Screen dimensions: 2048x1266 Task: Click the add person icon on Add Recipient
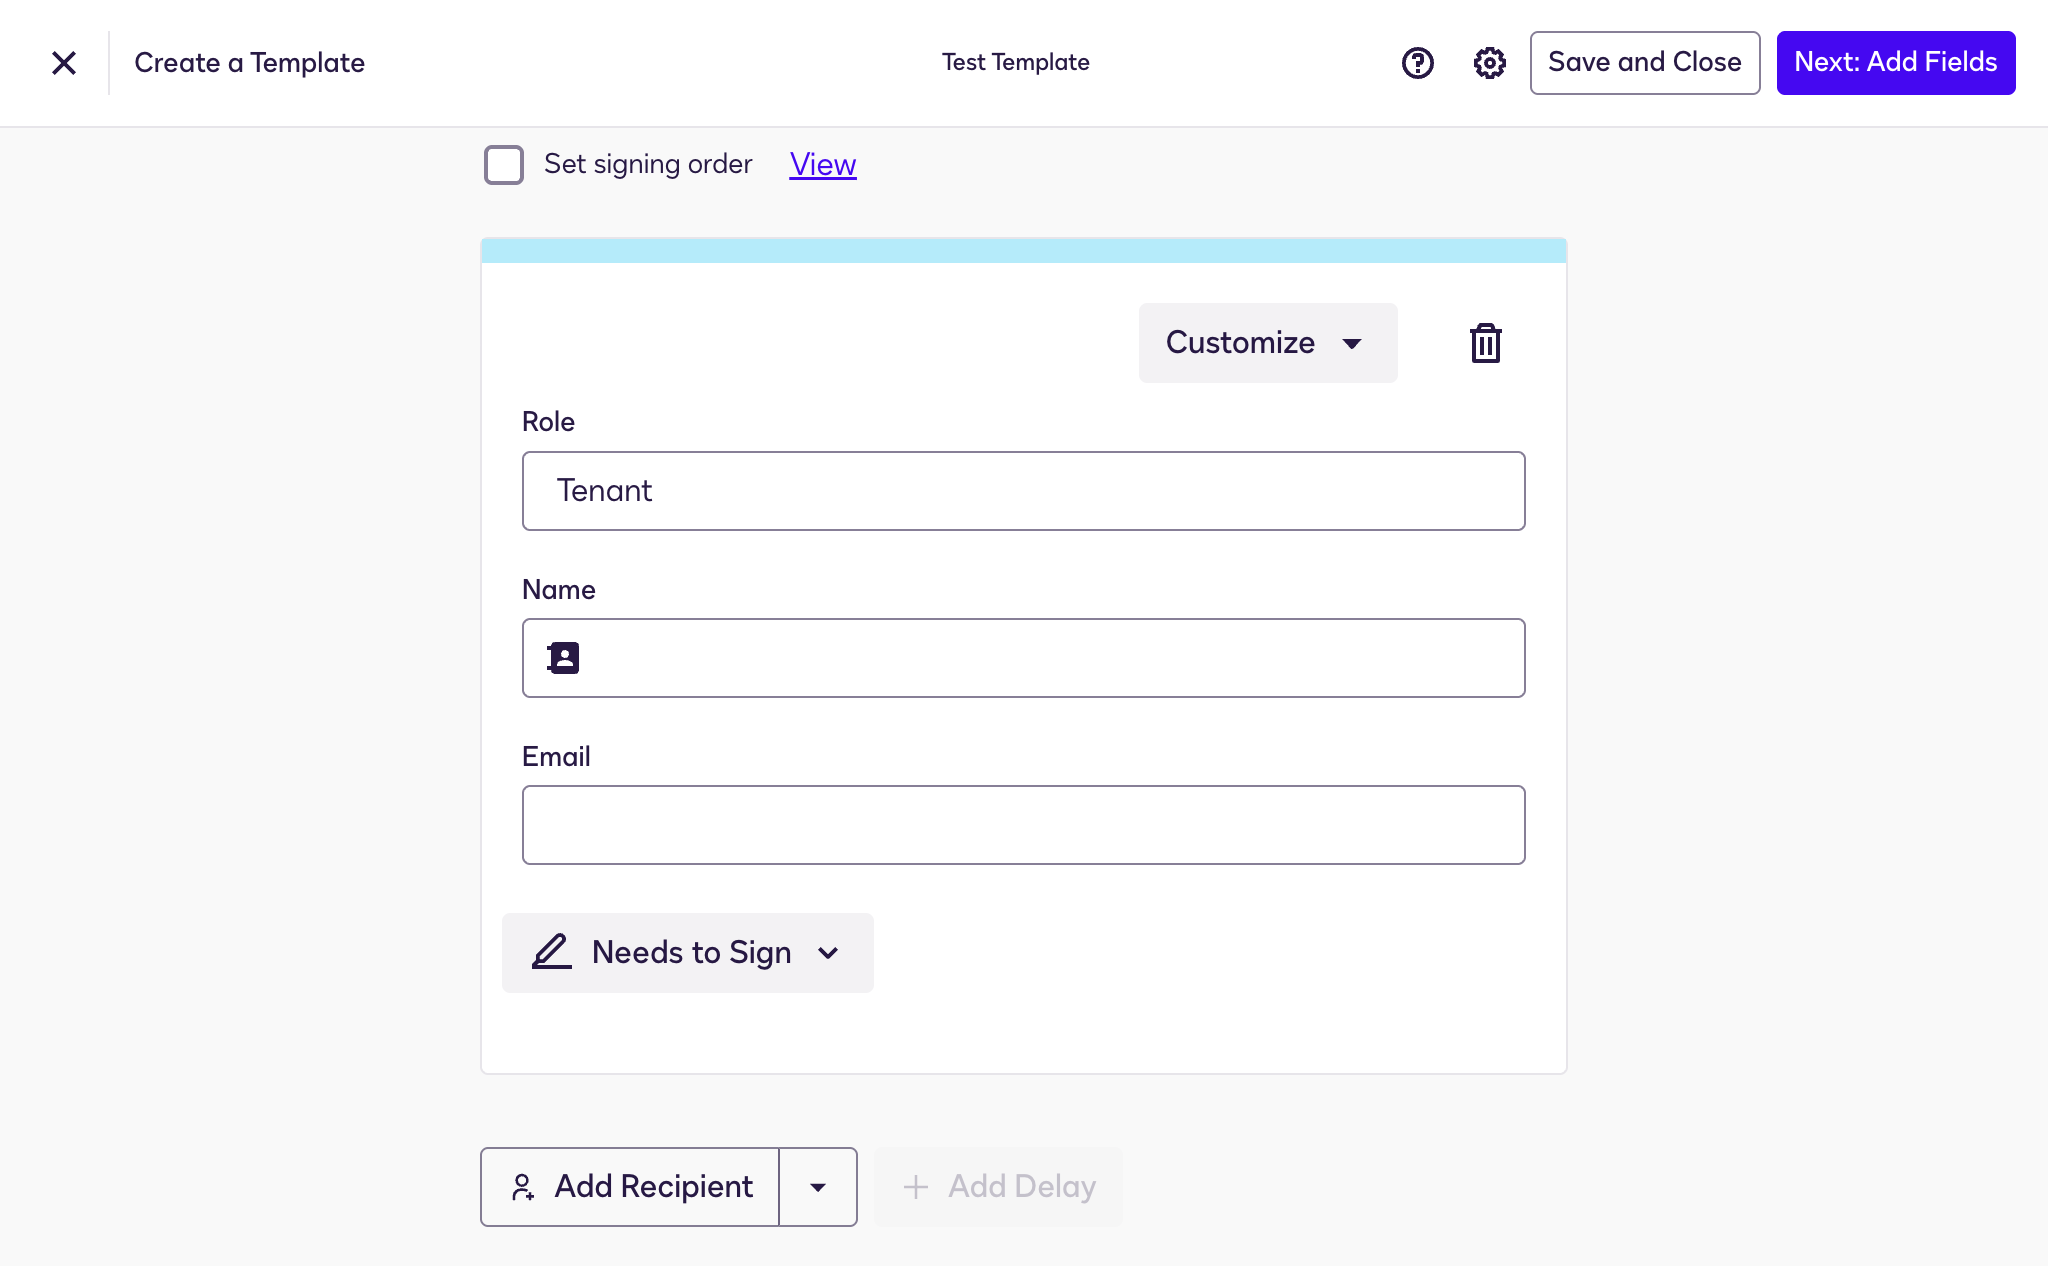coord(522,1187)
